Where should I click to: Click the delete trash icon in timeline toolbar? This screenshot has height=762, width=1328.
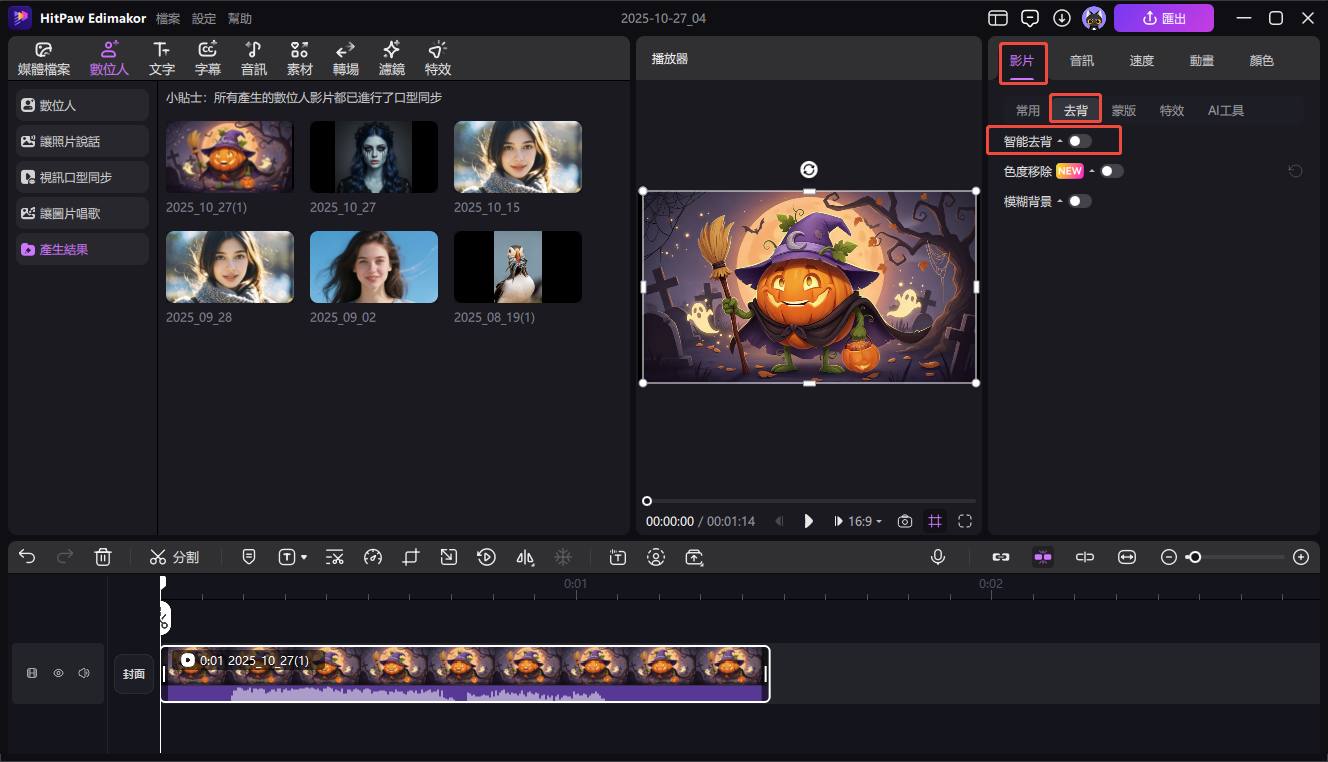click(x=103, y=557)
